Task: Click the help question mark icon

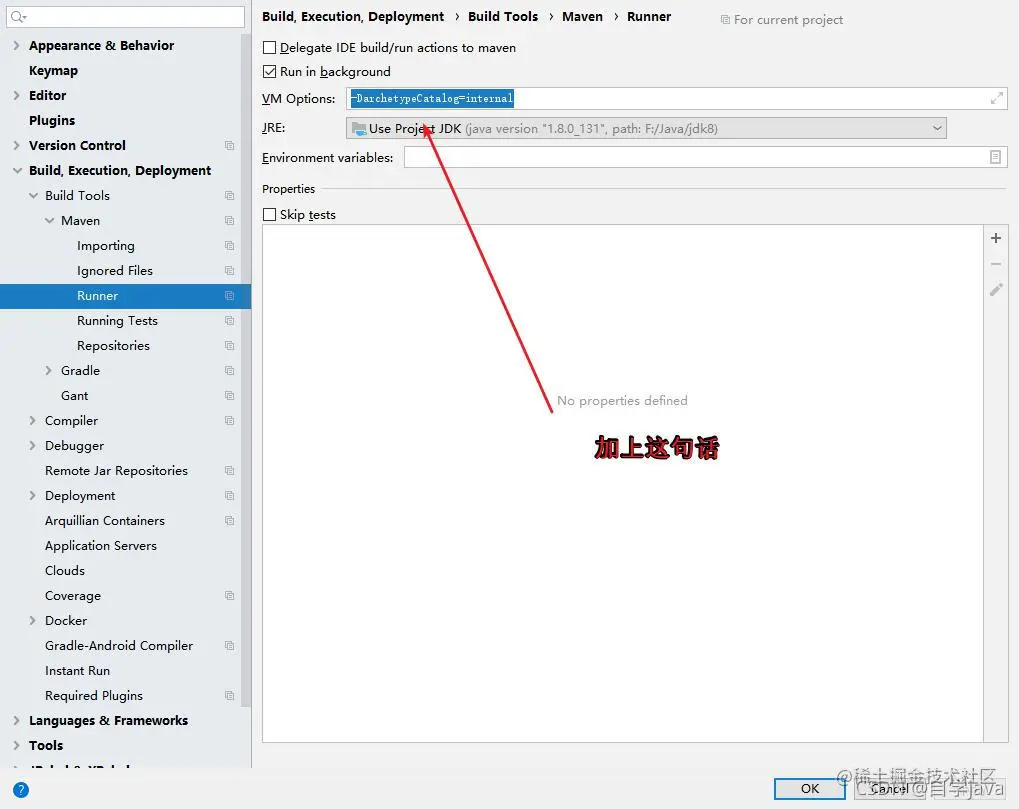Action: coord(21,790)
